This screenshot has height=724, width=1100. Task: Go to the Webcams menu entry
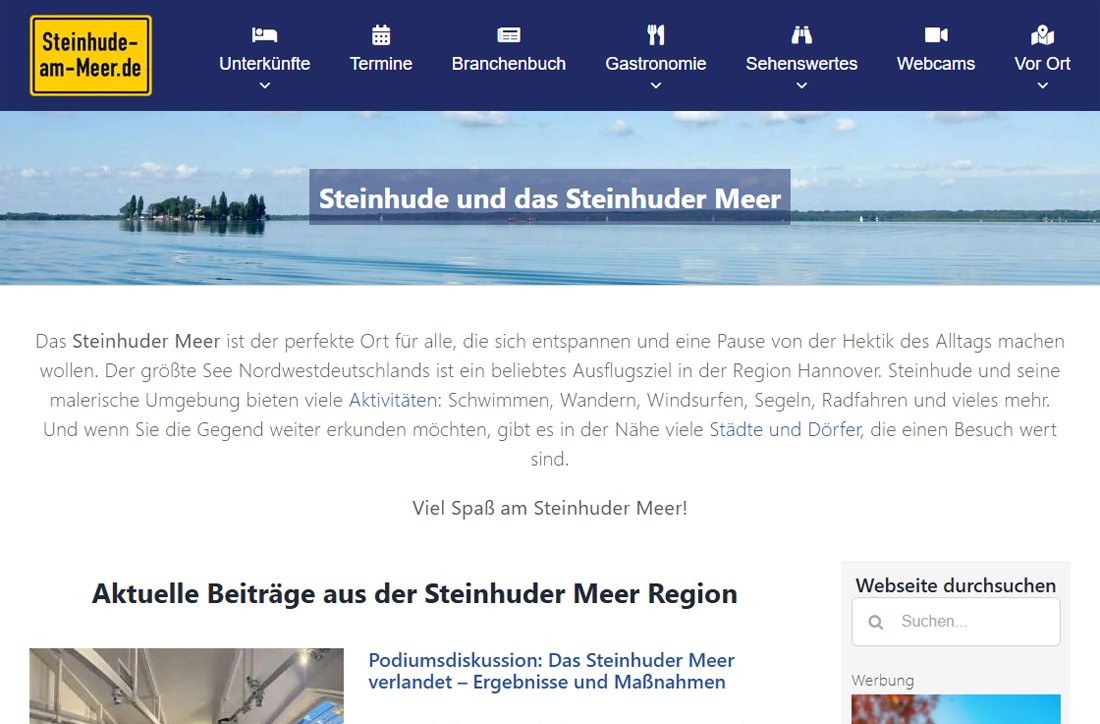(x=936, y=64)
